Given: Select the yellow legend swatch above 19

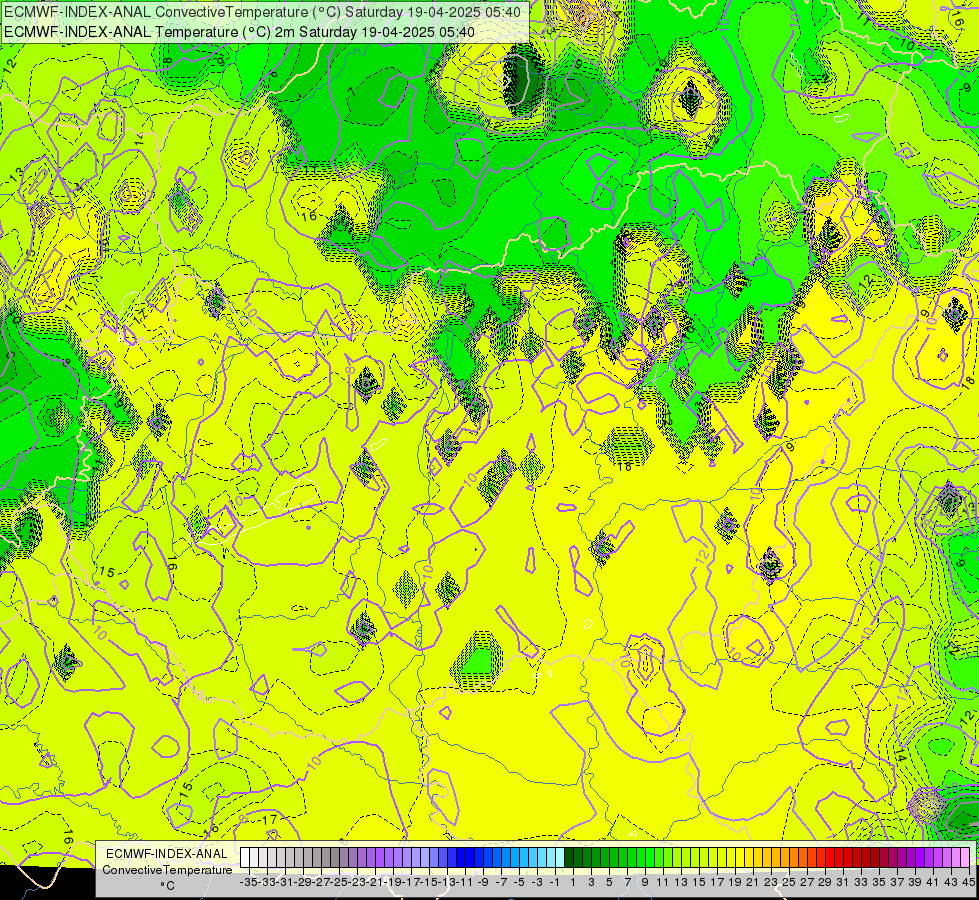Looking at the screenshot, I should (731, 858).
